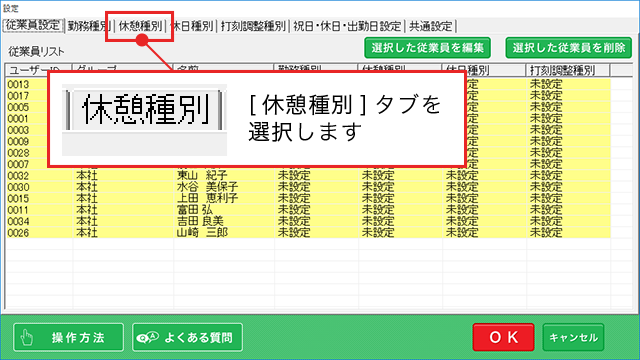
Task: Open the 打刻調整種別 tab
Action: pyautogui.click(x=253, y=26)
